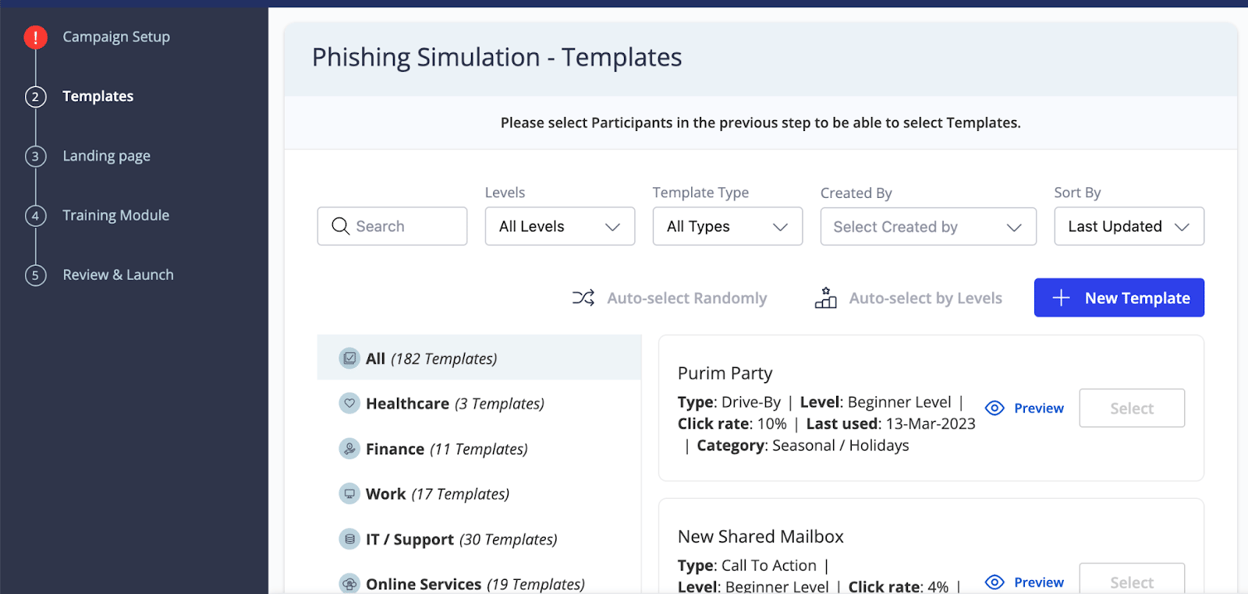Click the Finance category icon

(x=349, y=449)
